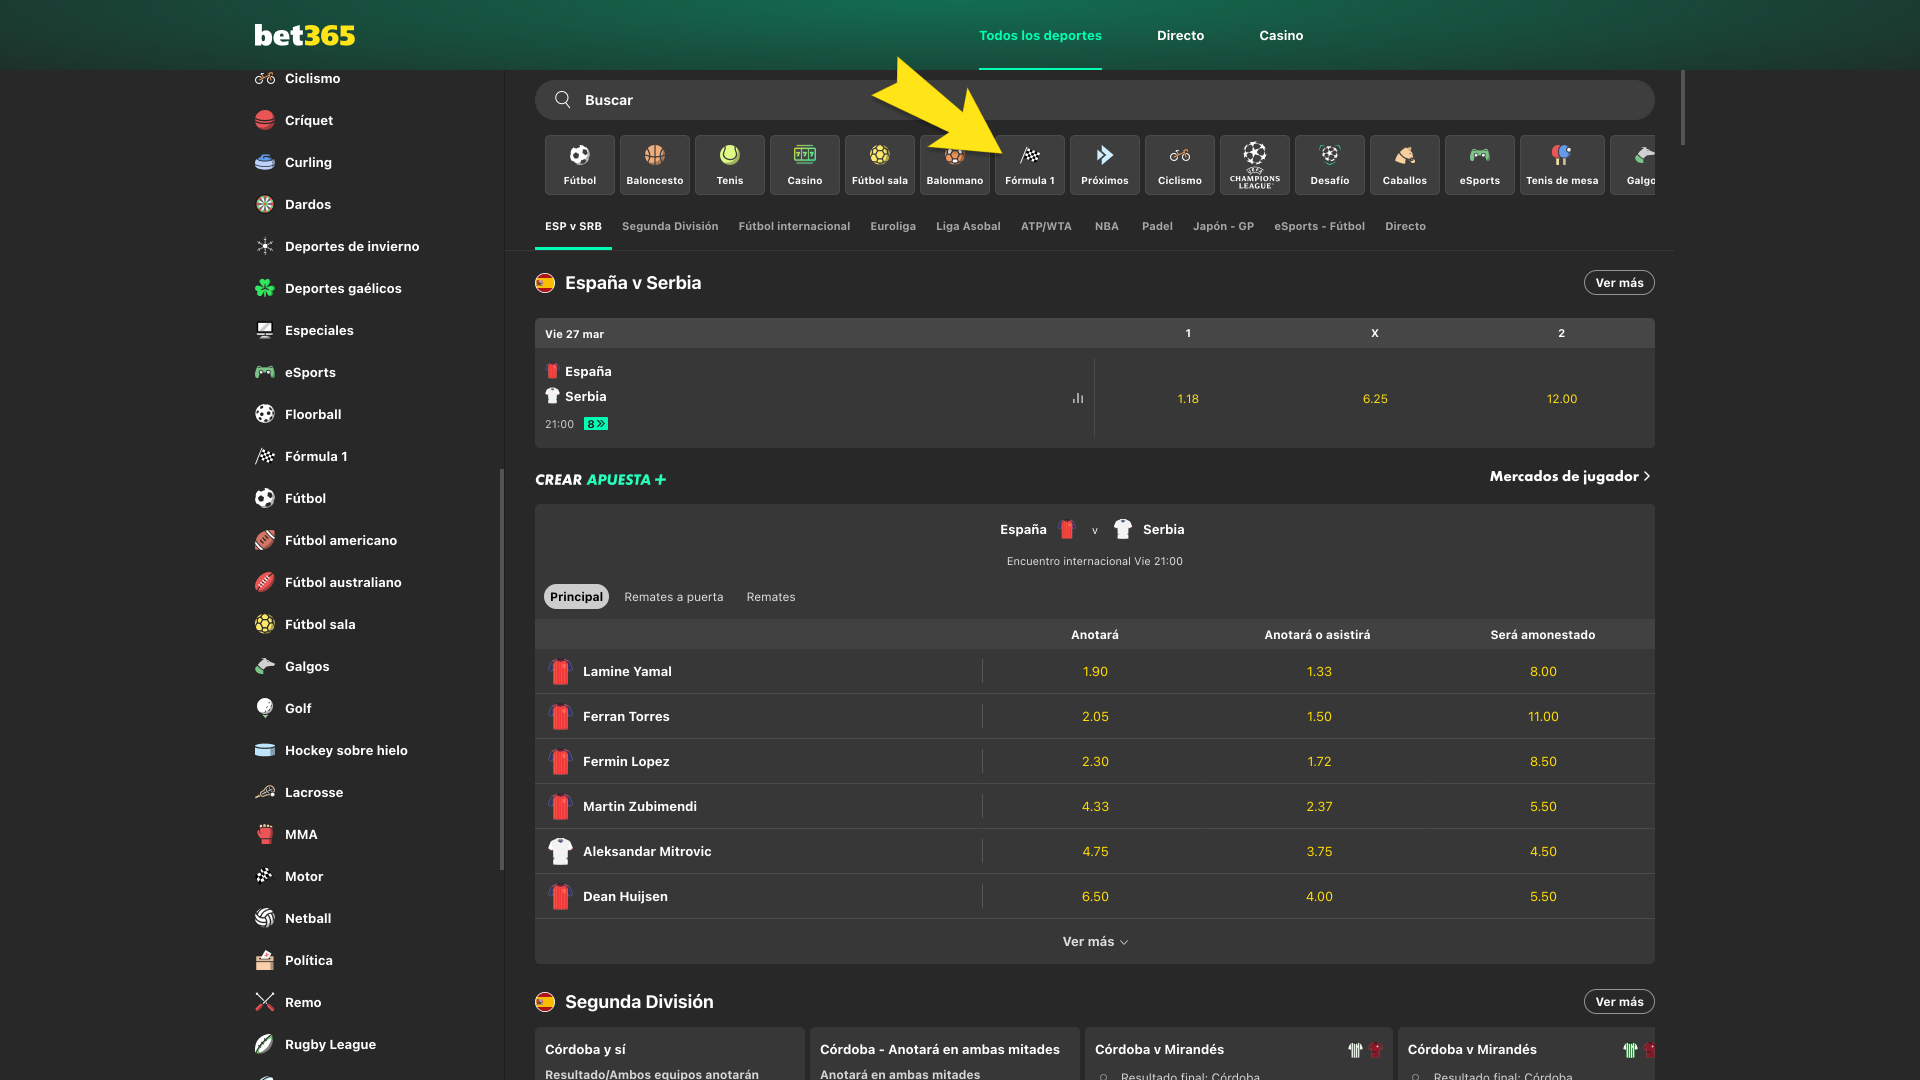
Task: Expand player list with Ver más chevron
Action: coord(1095,942)
